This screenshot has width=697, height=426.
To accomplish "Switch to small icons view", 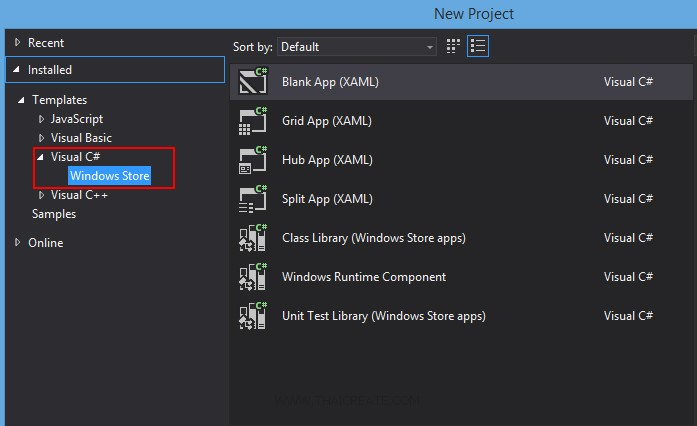I will (453, 46).
